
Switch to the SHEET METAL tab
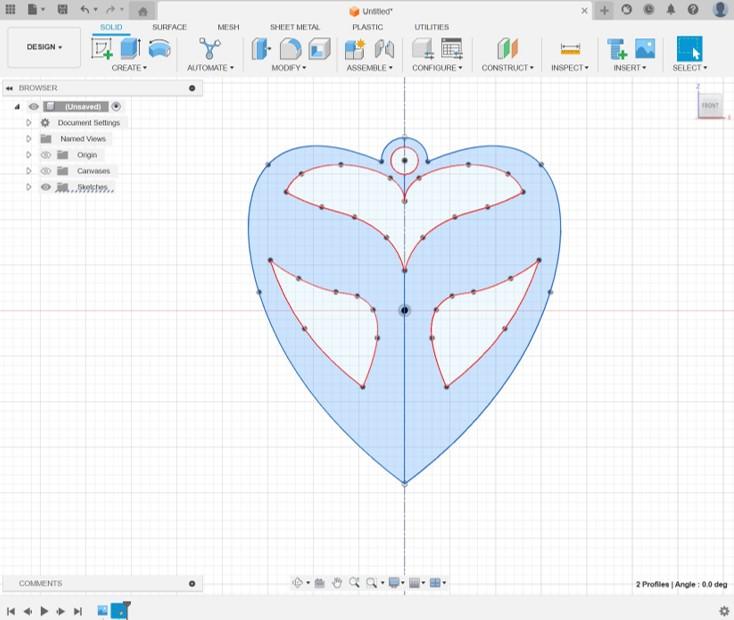point(295,27)
